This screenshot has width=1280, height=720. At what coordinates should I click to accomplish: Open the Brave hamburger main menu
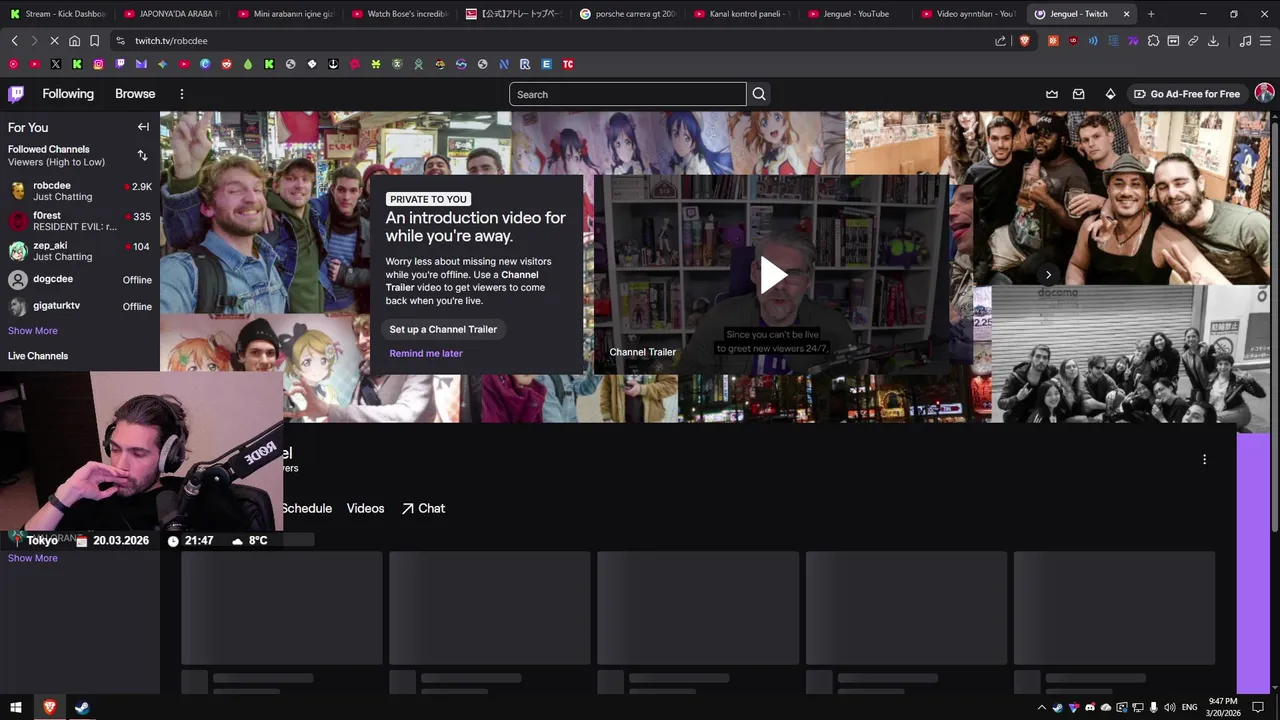point(1266,41)
